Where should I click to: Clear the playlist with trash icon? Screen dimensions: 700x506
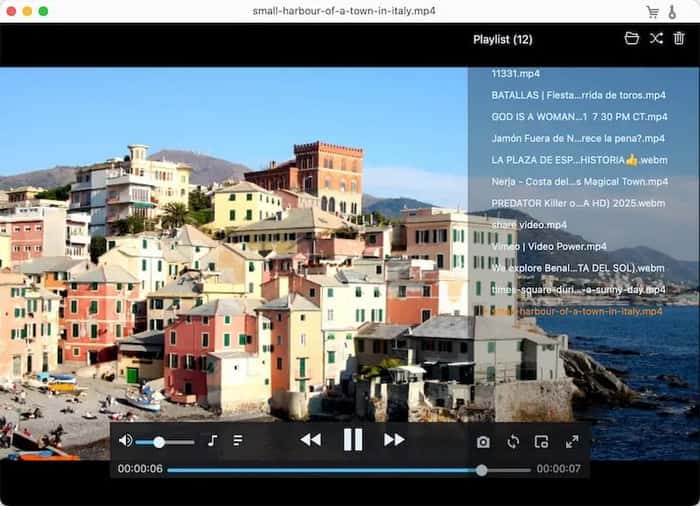[679, 38]
